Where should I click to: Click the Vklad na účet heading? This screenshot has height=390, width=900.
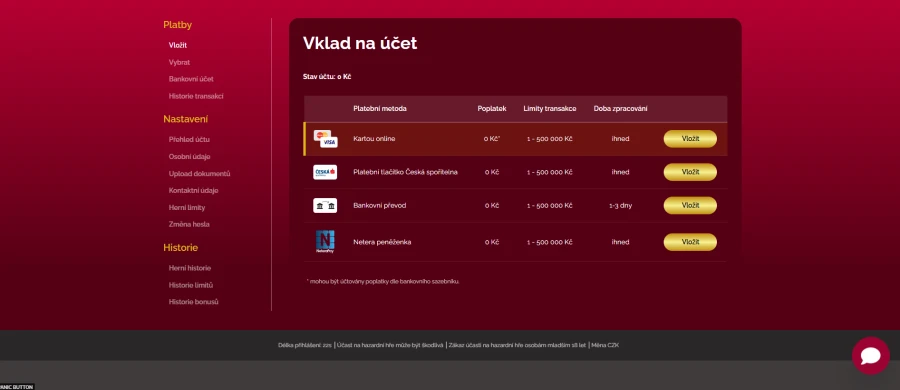click(x=360, y=43)
